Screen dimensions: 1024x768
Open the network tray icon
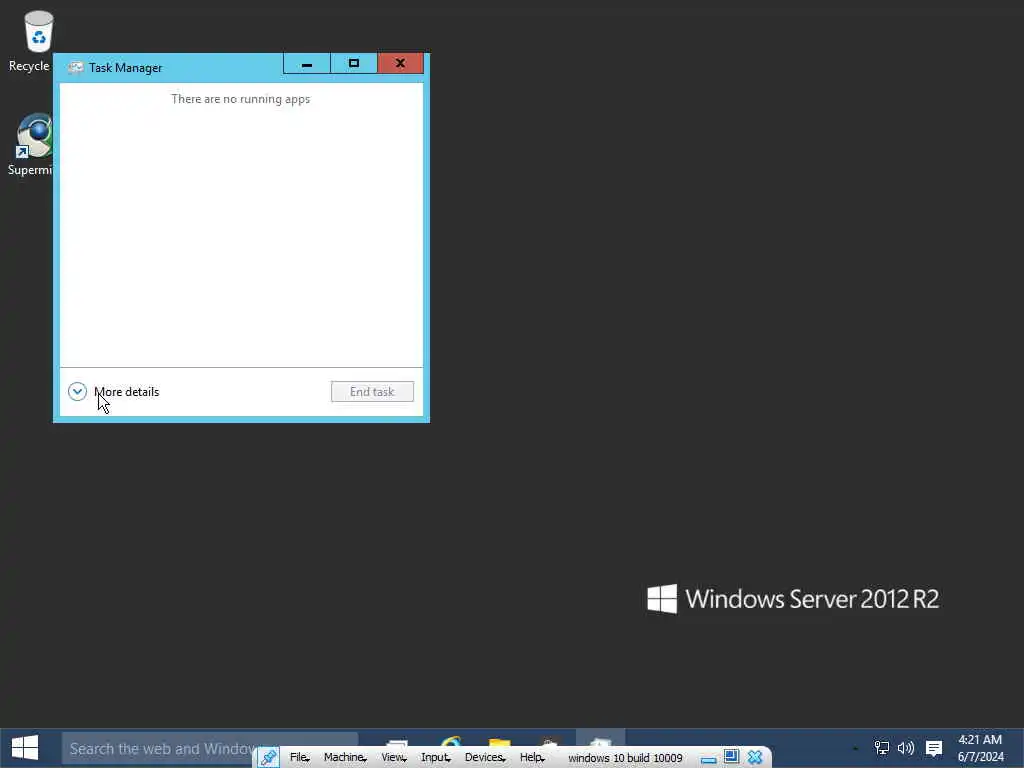tap(882, 748)
